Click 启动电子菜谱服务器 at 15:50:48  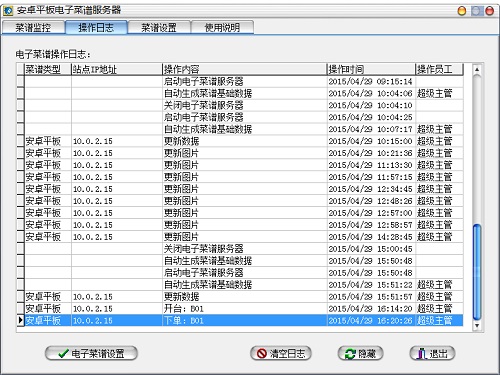pos(244,273)
